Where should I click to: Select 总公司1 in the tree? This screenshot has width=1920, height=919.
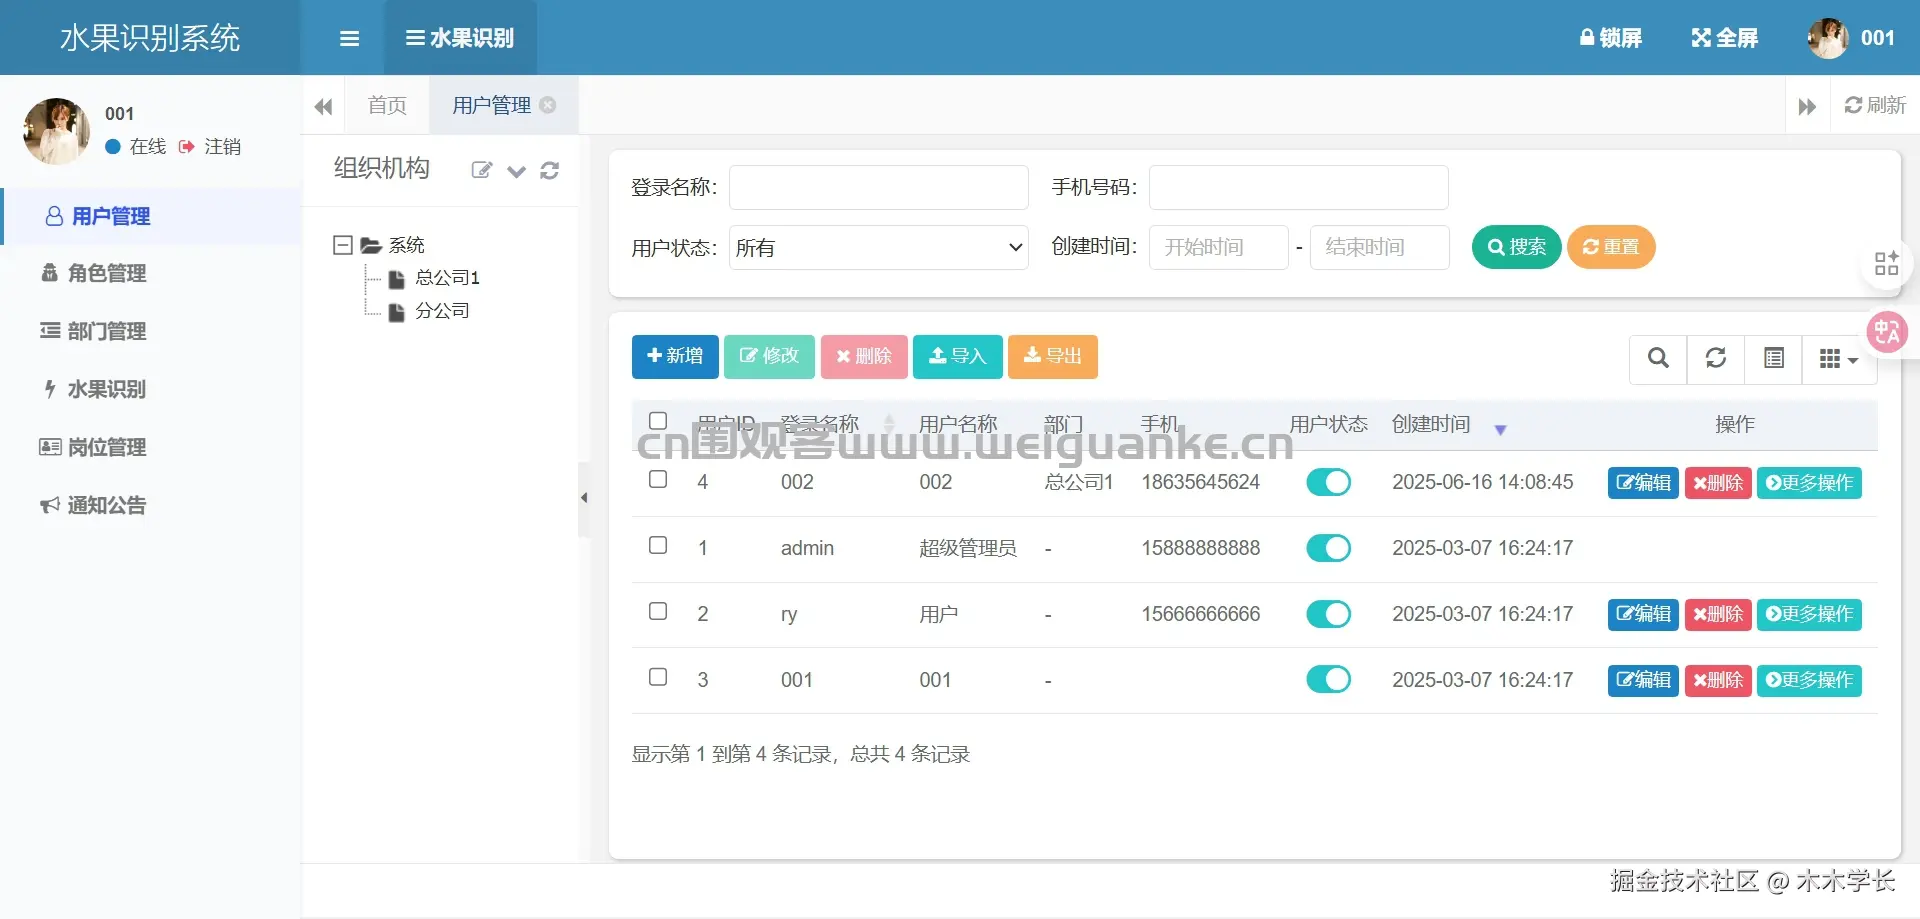(447, 278)
